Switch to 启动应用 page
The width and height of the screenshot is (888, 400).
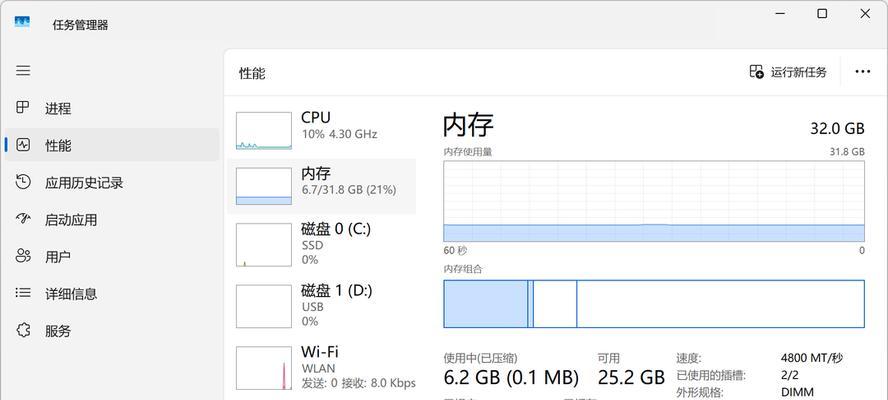pyautogui.click(x=112, y=219)
